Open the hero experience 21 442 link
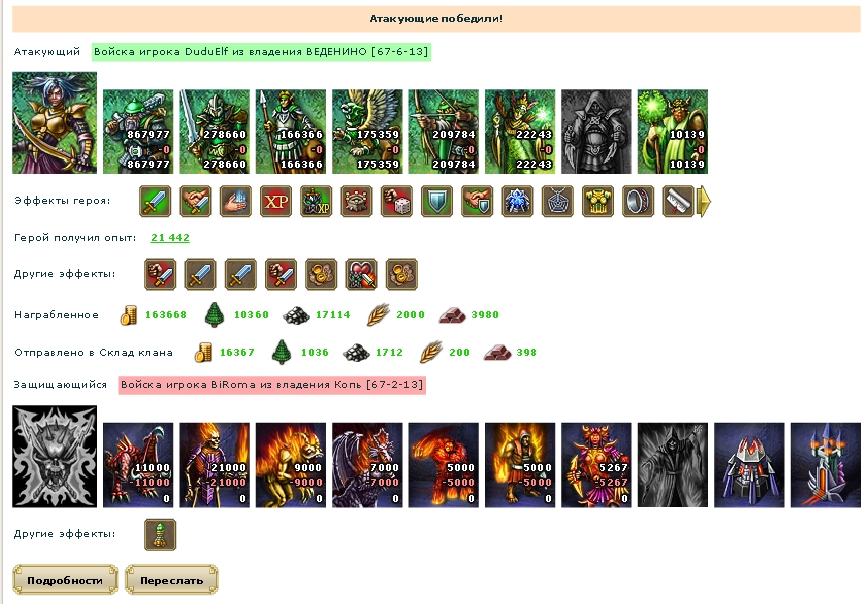Viewport: 866px width, 604px height. pyautogui.click(x=170, y=237)
